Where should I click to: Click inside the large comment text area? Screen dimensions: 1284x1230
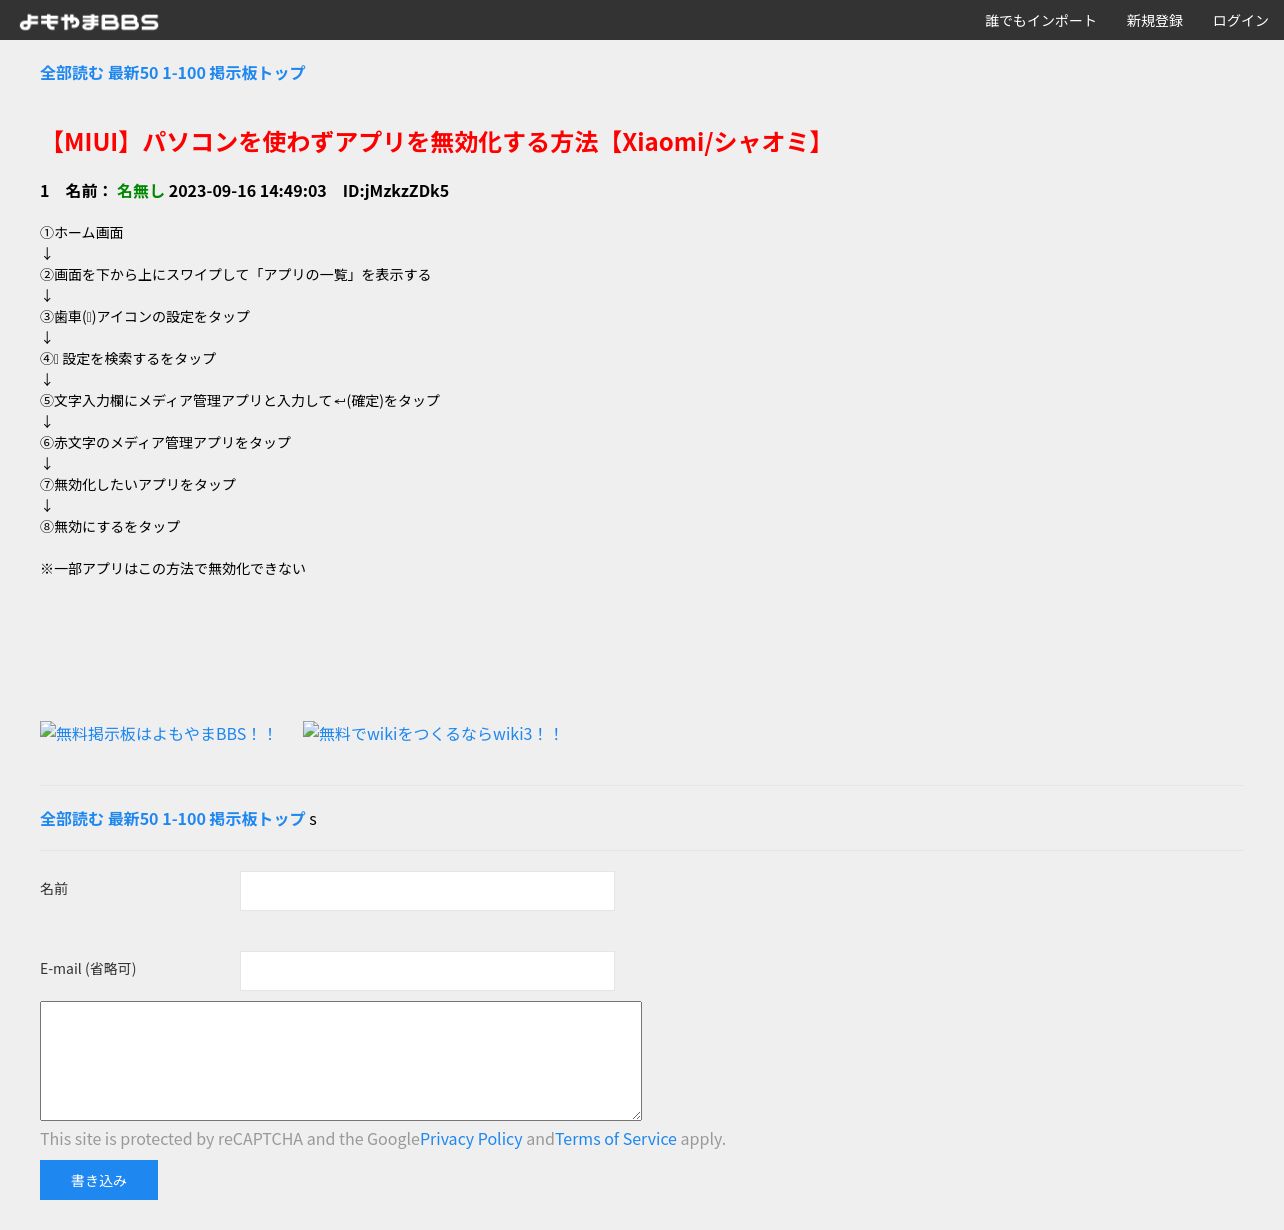click(x=341, y=1061)
